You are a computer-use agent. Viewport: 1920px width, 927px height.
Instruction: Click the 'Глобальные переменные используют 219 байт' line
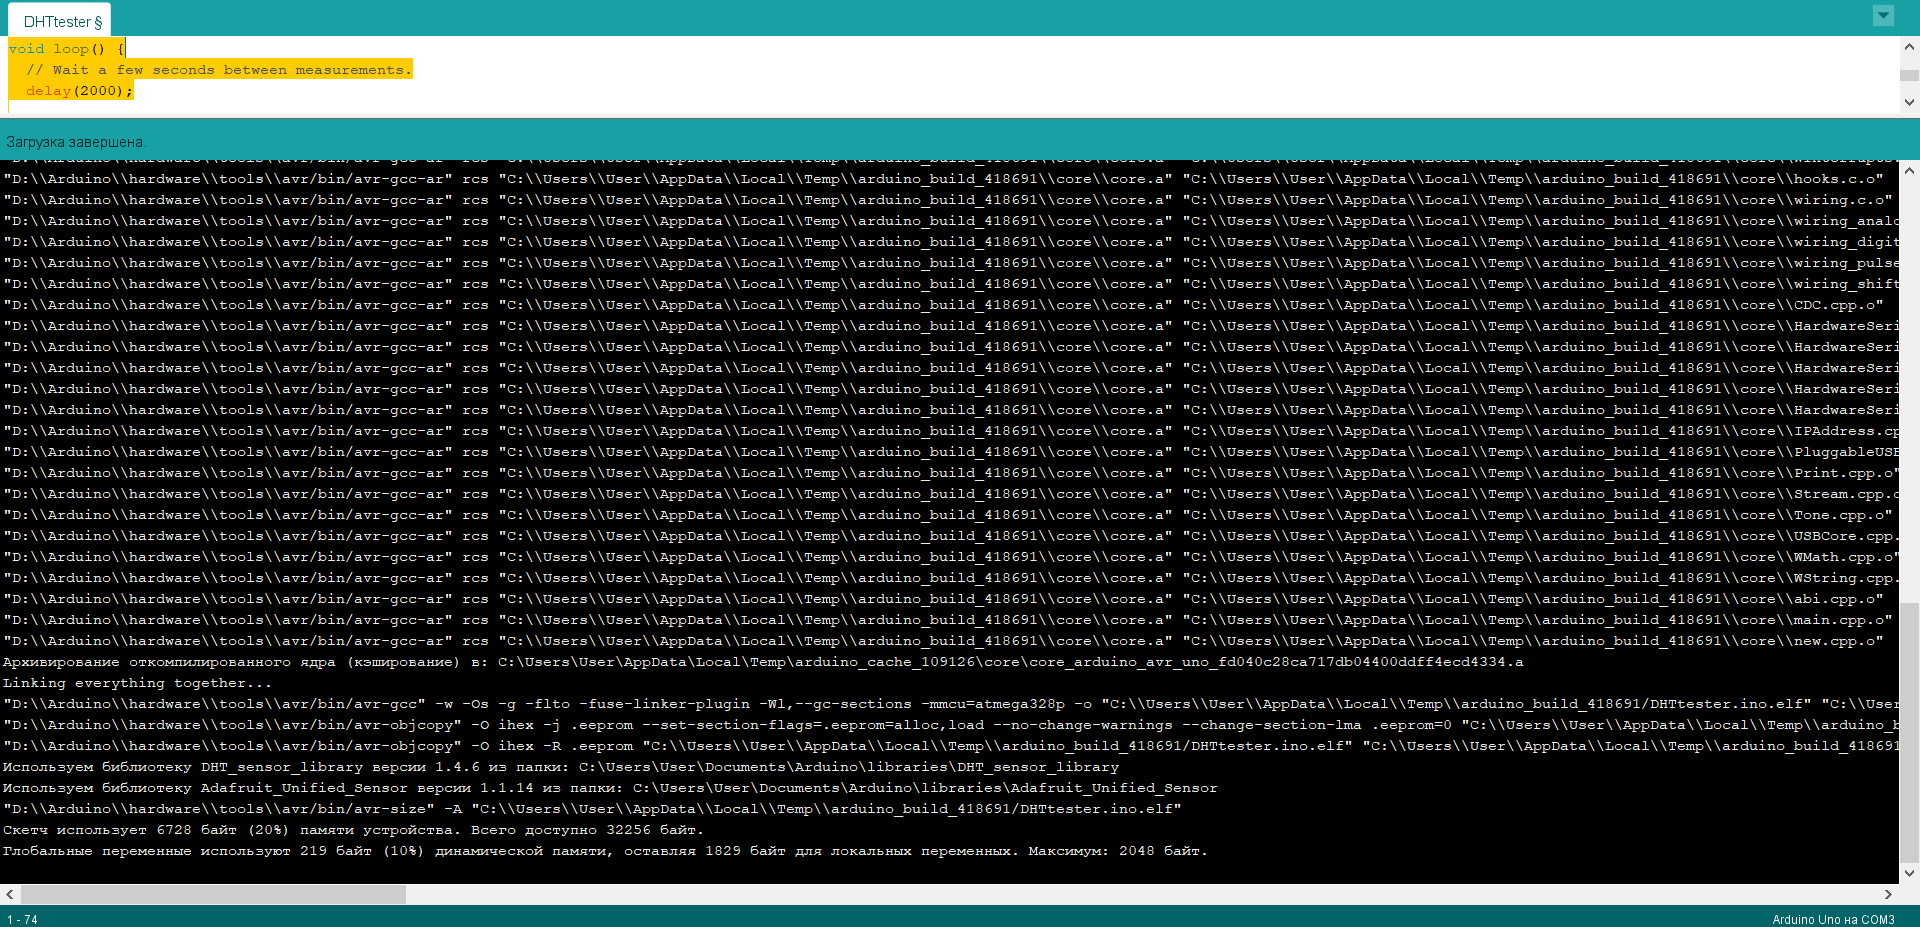605,851
